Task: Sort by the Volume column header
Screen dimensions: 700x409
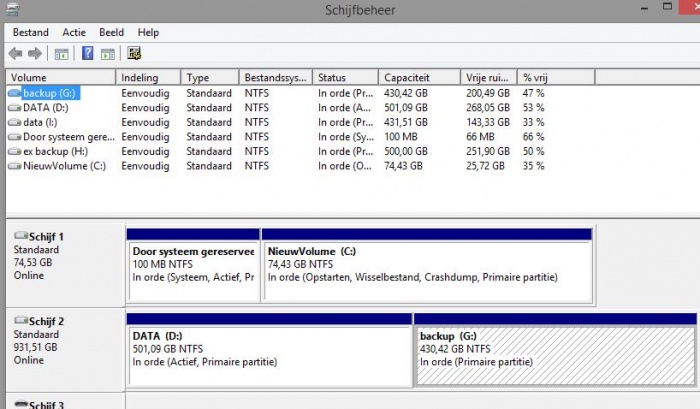Action: click(61, 77)
